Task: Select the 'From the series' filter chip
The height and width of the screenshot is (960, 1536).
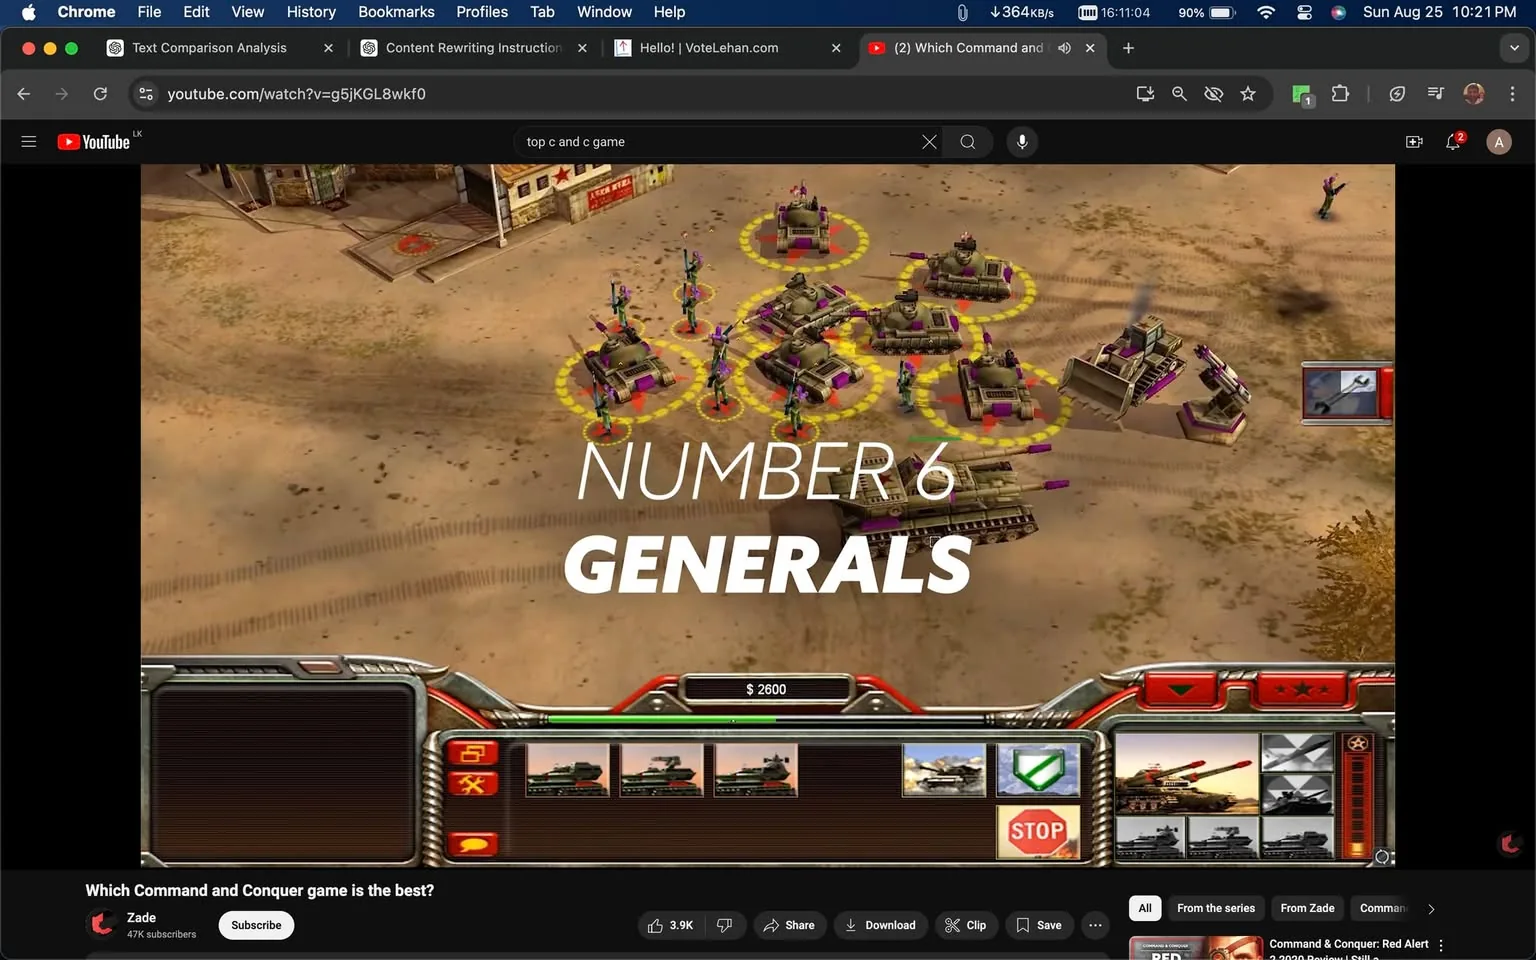Action: pos(1215,908)
